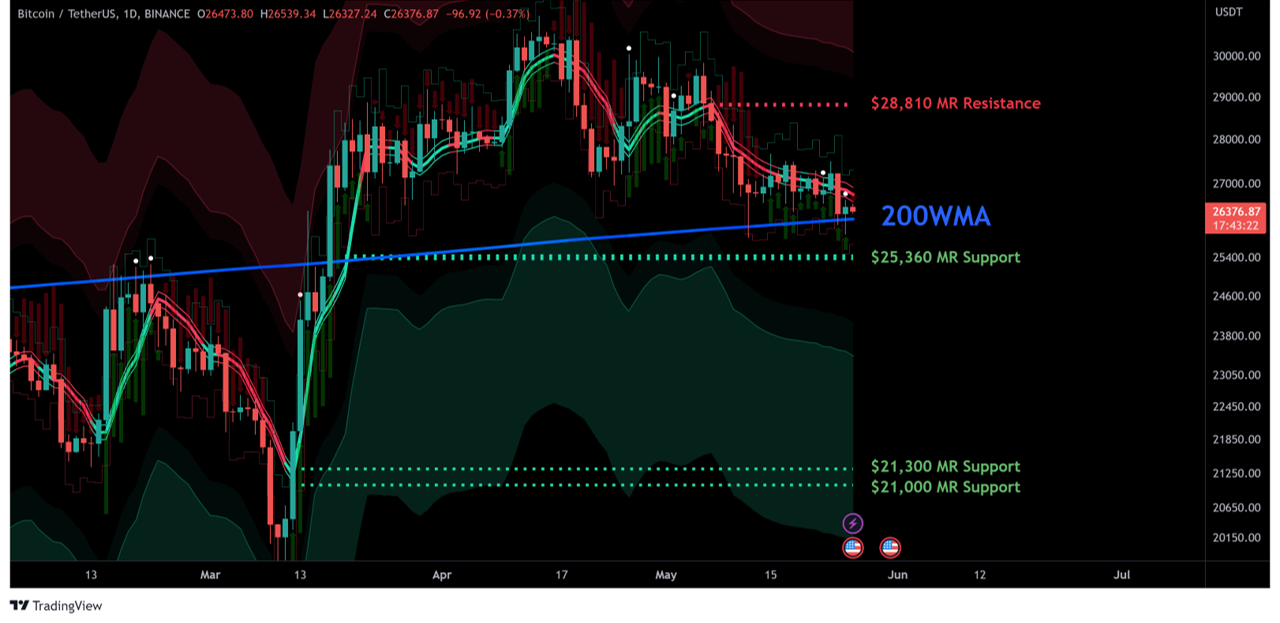Select the 200WMA text label
Viewport: 1280px width, 623px height.
click(x=935, y=216)
